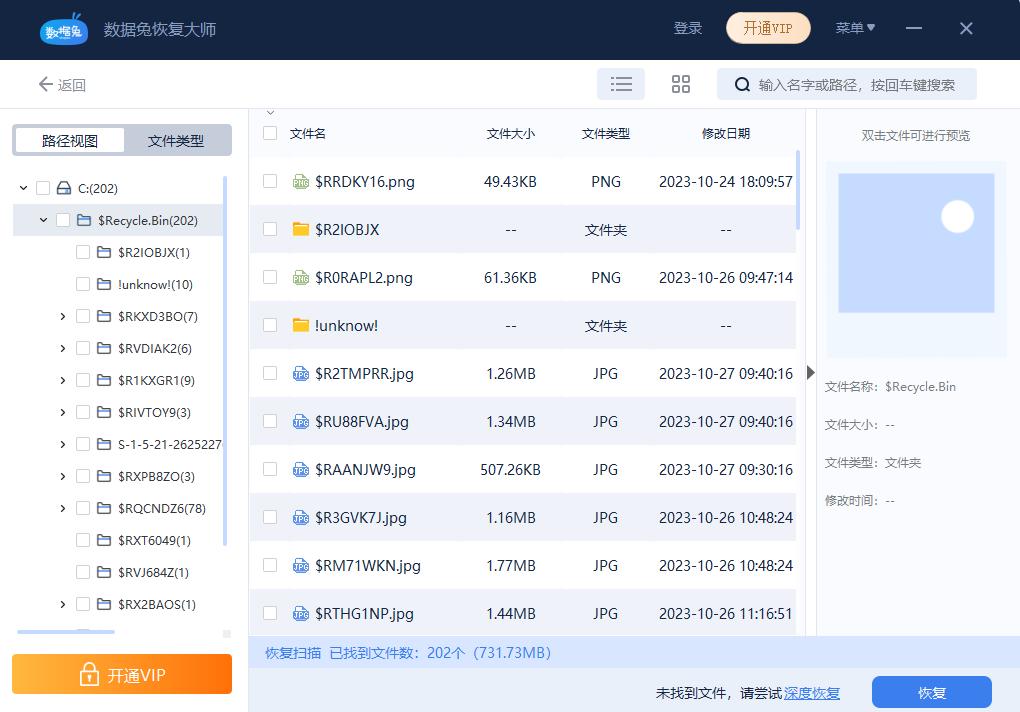The image size is (1020, 712).
Task: Select the list view icon
Action: point(621,84)
